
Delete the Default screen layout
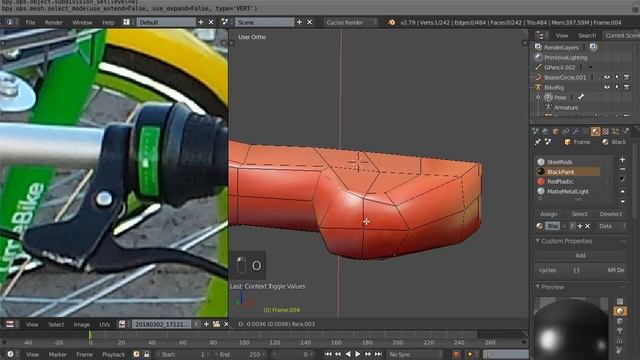click(211, 22)
